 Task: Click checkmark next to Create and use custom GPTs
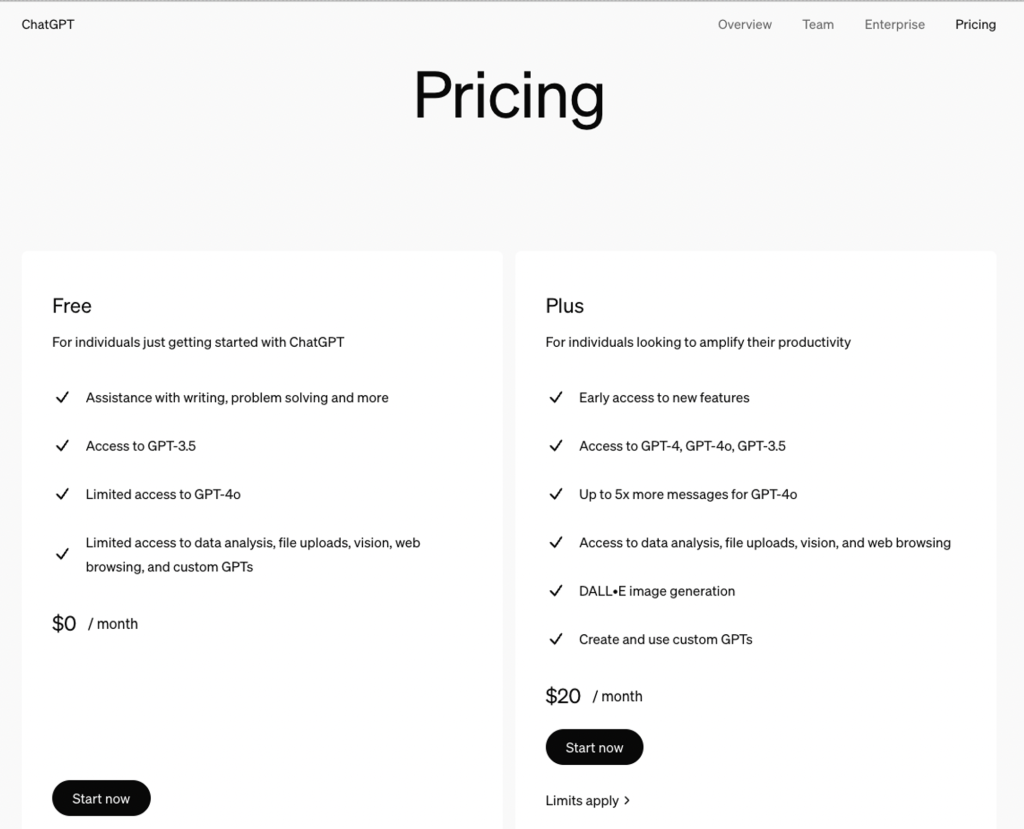pyautogui.click(x=556, y=639)
